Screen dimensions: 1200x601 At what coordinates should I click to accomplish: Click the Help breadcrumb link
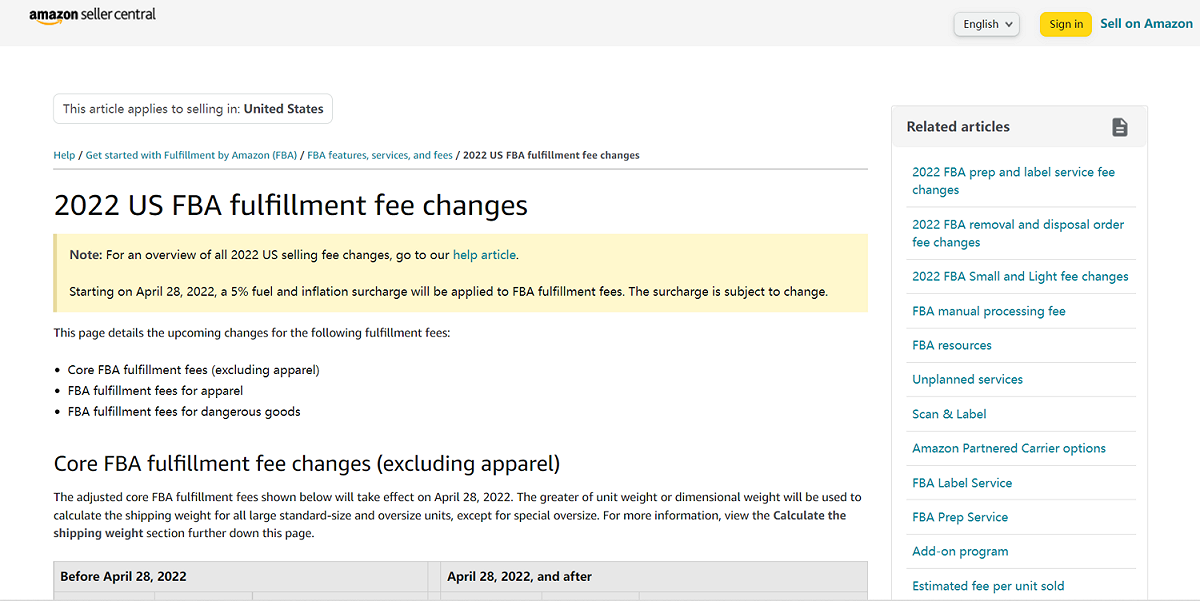tap(64, 155)
